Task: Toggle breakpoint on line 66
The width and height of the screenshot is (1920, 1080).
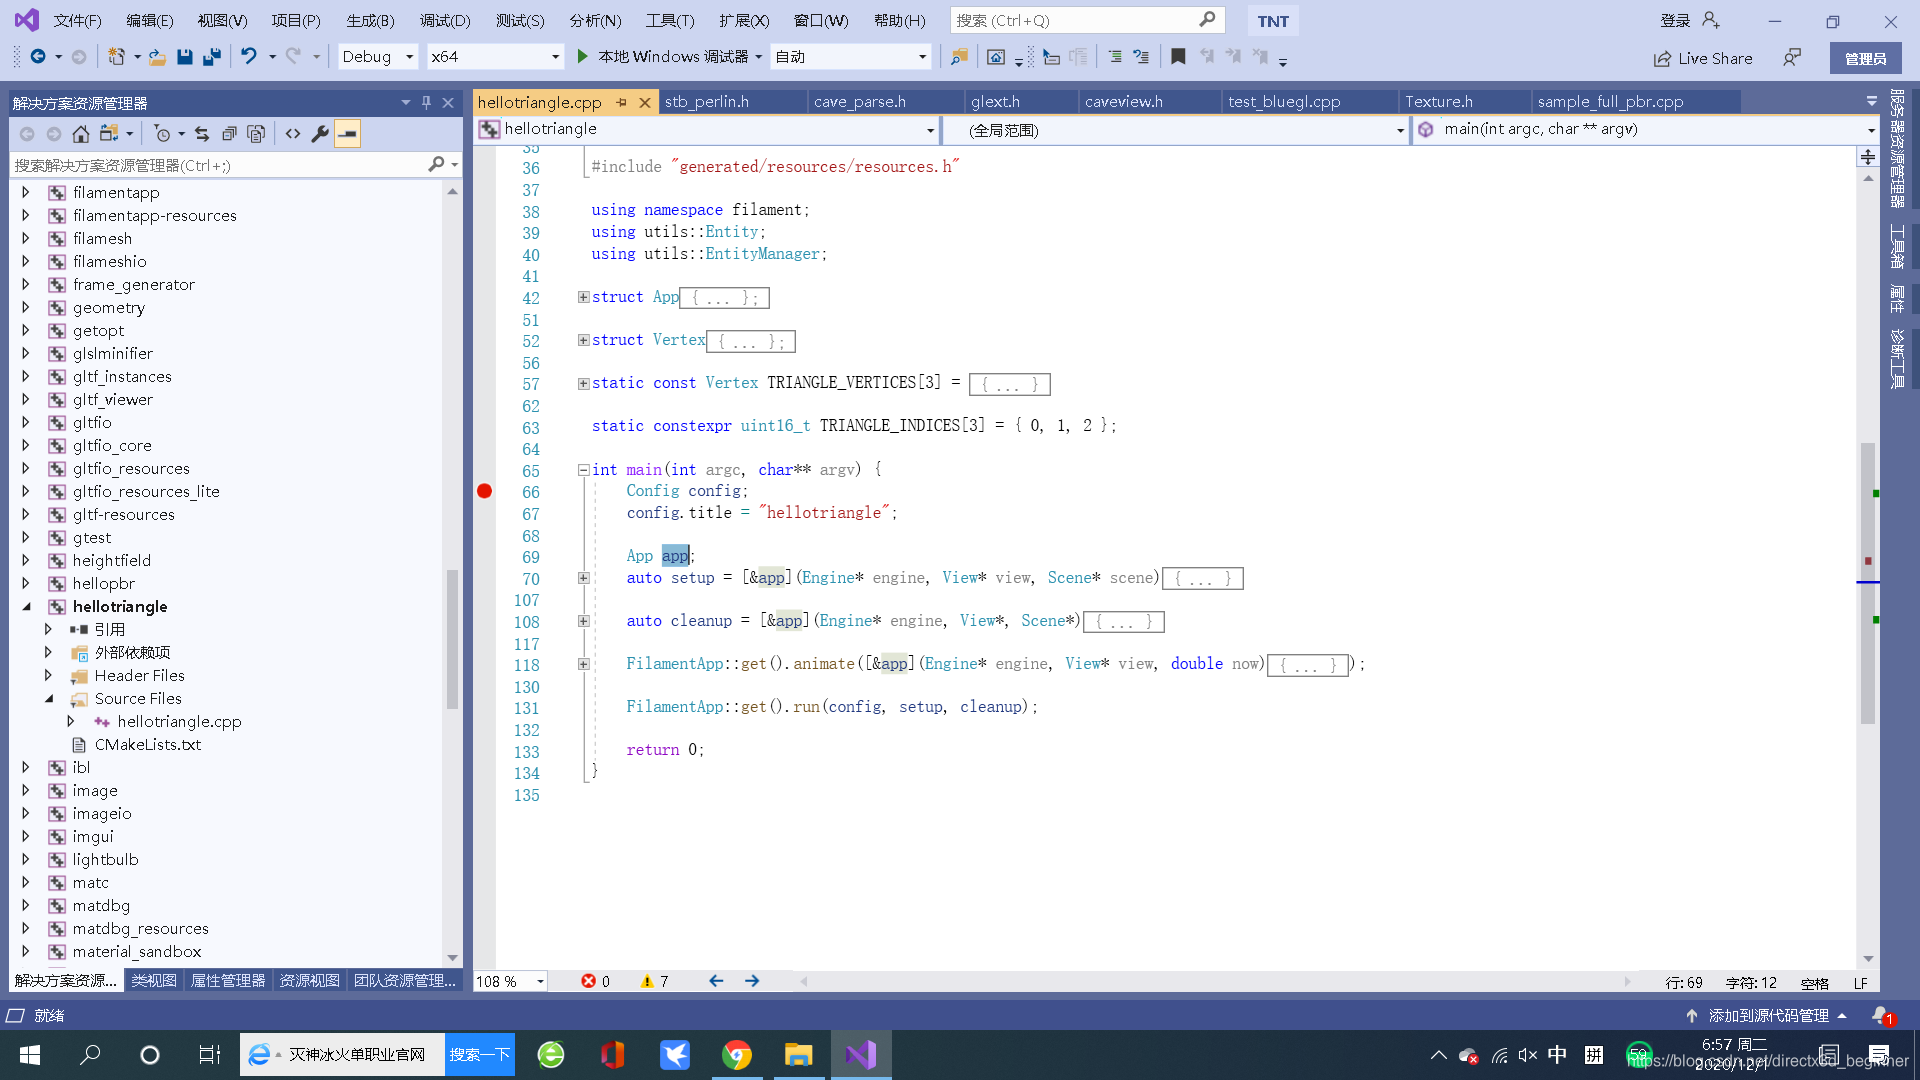Action: (484, 491)
